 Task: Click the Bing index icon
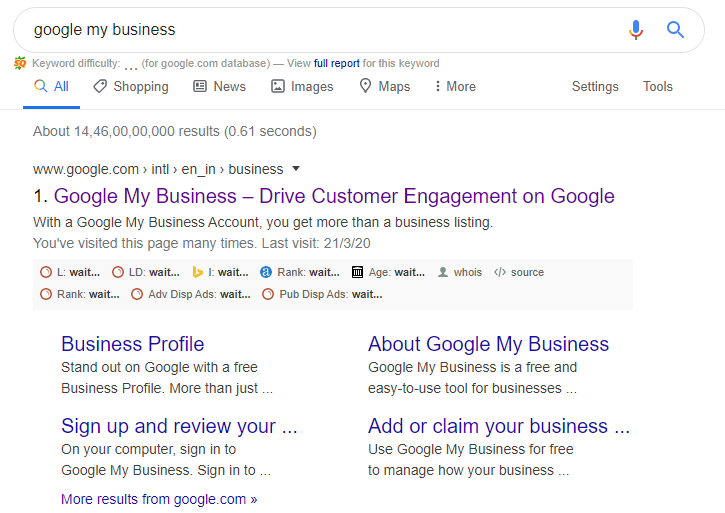pos(198,272)
